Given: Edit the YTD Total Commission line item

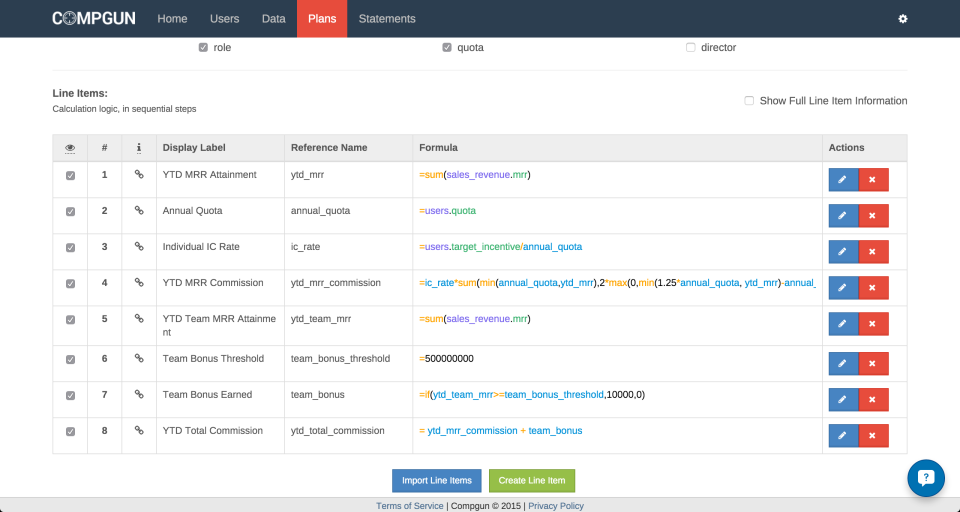Looking at the screenshot, I should [843, 435].
